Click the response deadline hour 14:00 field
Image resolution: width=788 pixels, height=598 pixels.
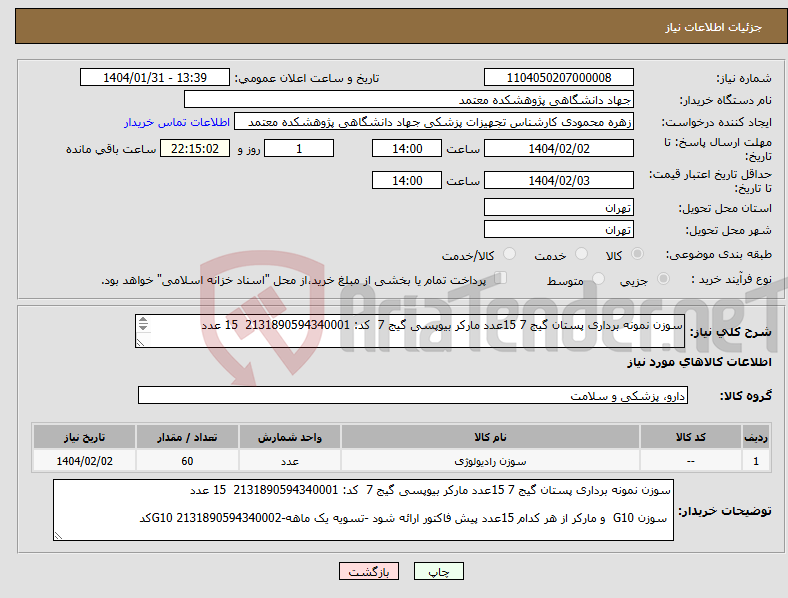point(407,148)
